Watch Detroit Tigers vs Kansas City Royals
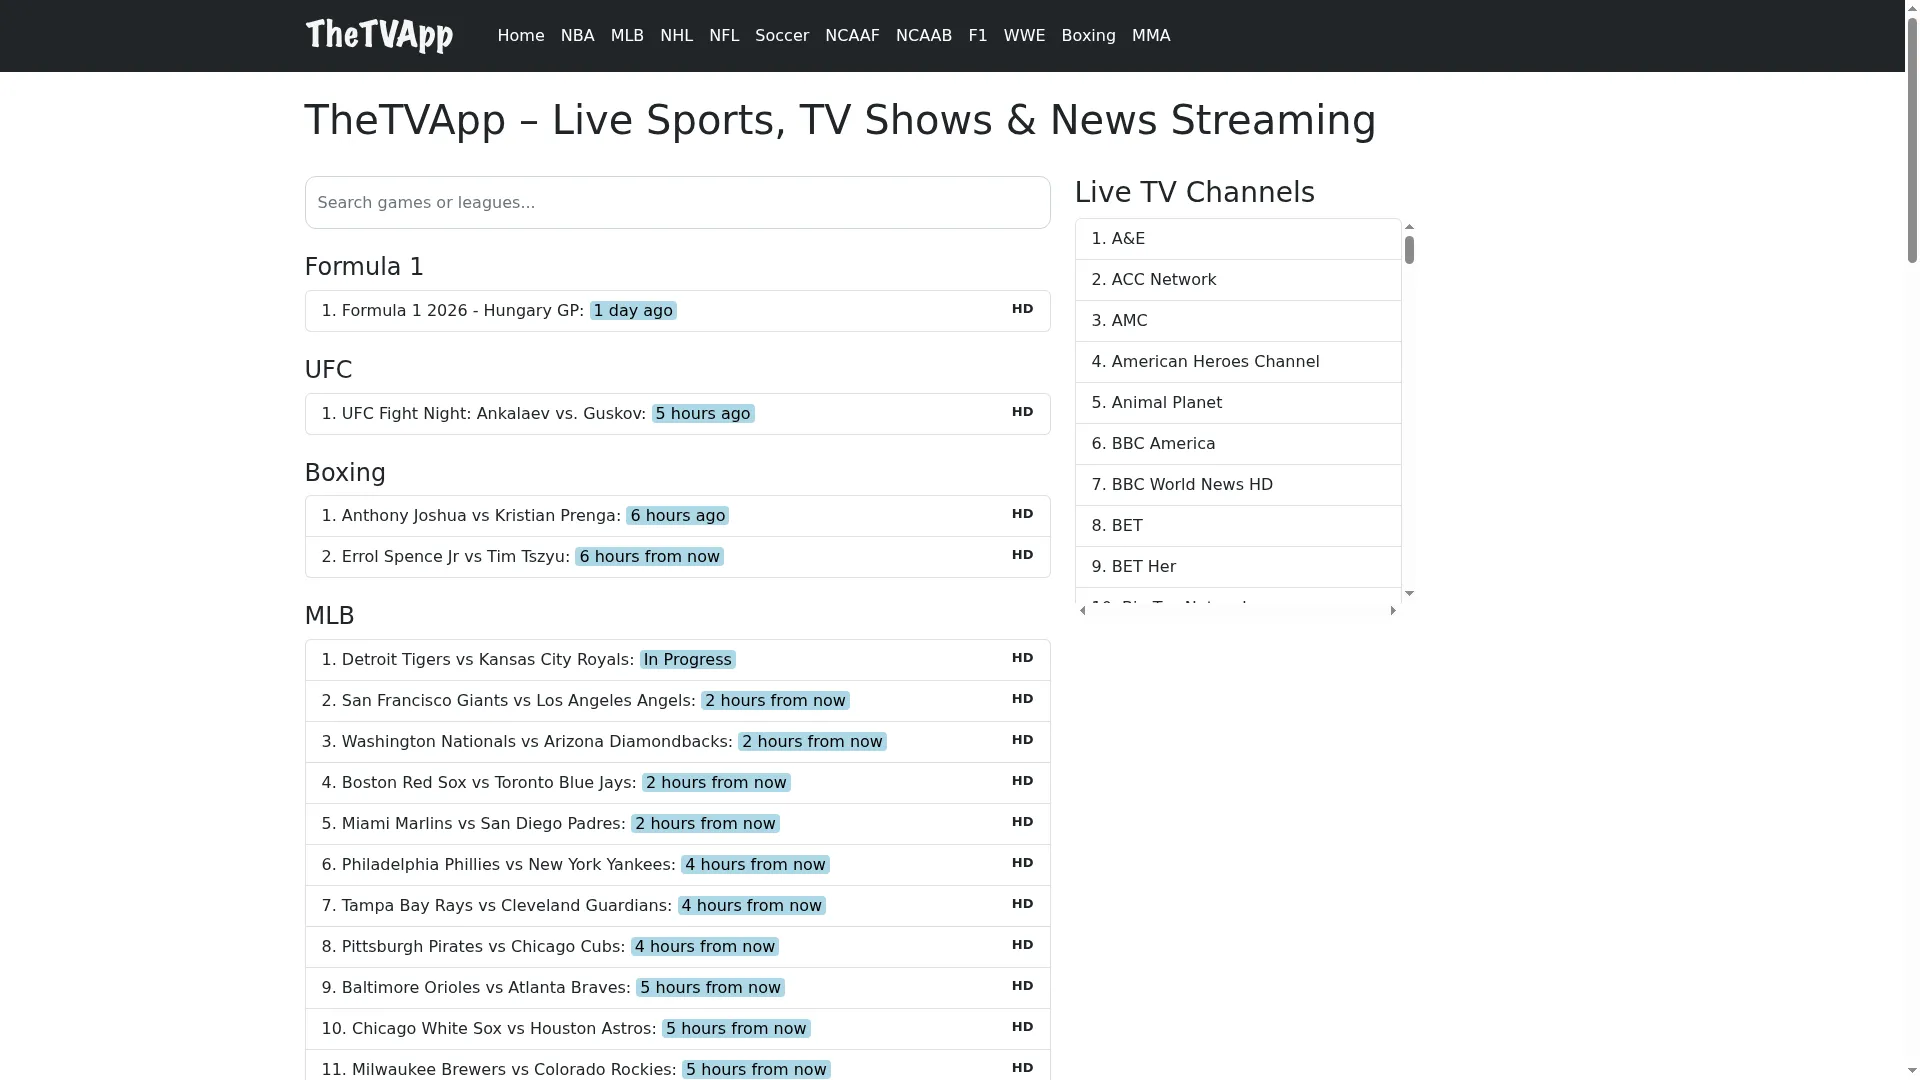Image resolution: width=1920 pixels, height=1080 pixels. point(677,660)
